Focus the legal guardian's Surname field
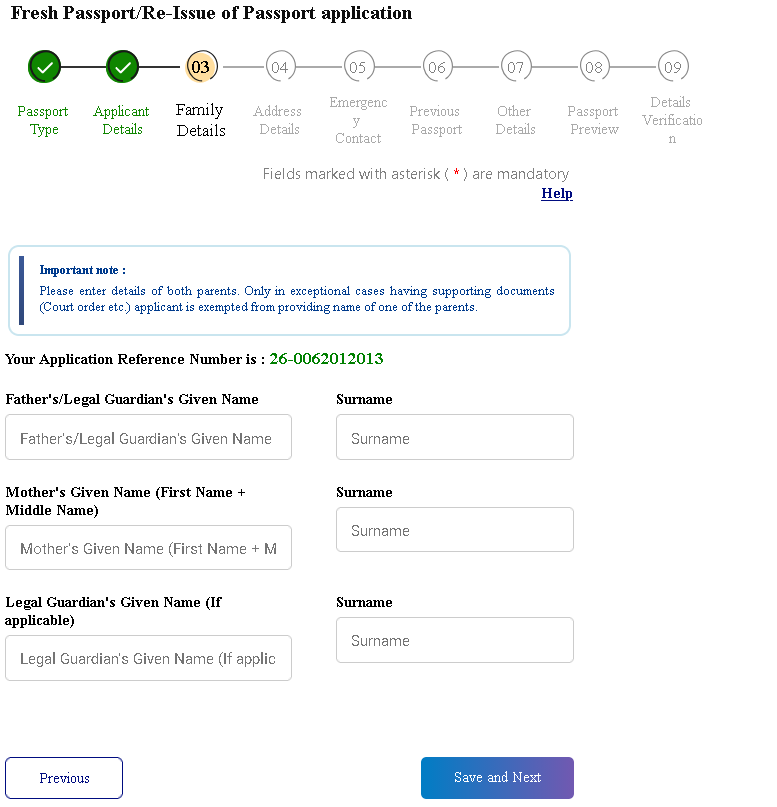 [x=455, y=640]
